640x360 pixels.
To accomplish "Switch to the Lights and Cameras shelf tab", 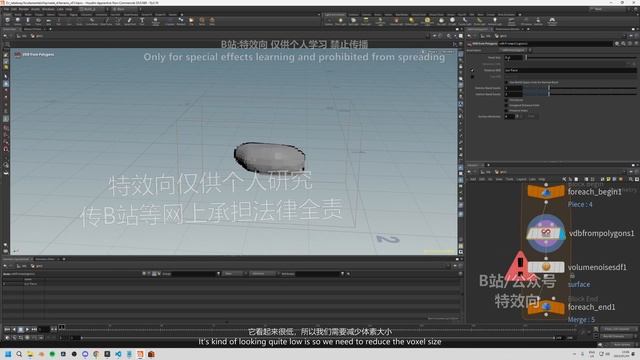I will (335, 14).
